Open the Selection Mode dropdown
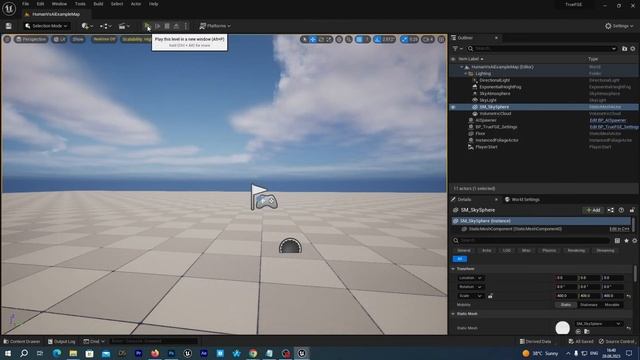The height and width of the screenshot is (360, 640). 46,26
